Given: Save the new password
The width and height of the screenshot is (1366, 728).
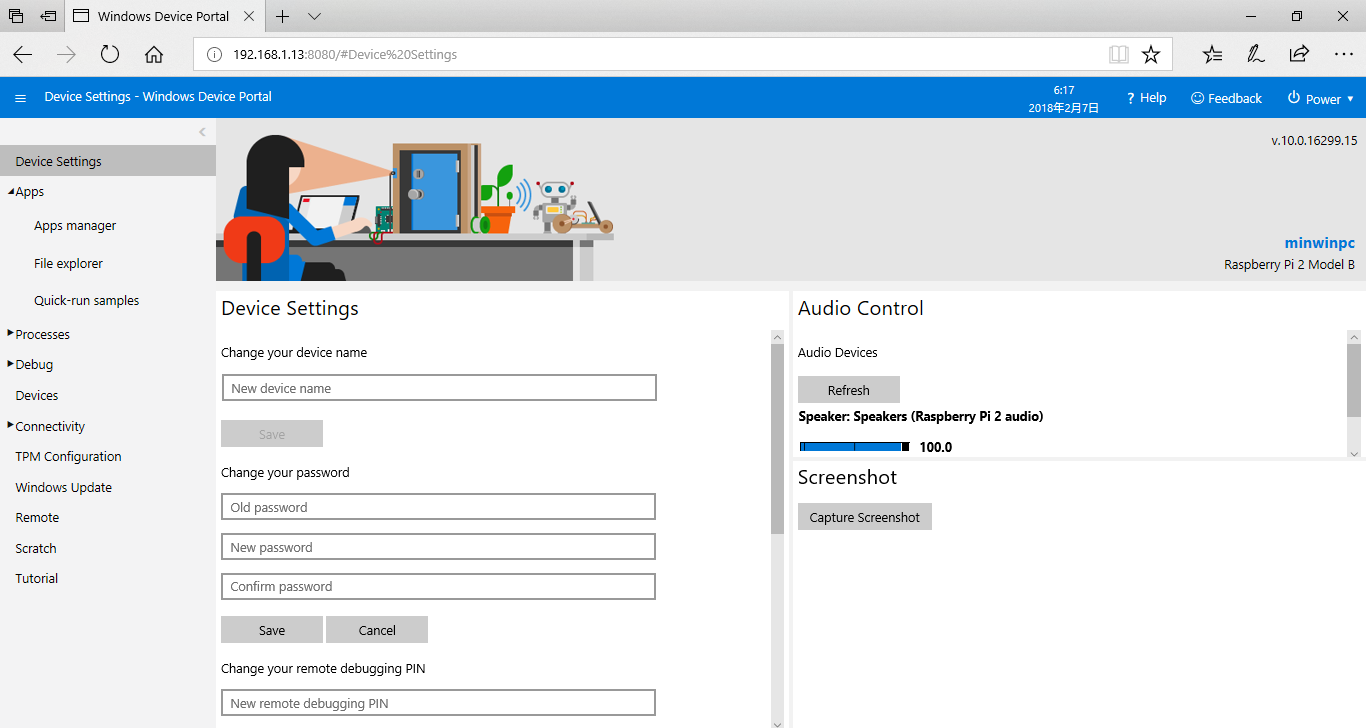Looking at the screenshot, I should [272, 630].
